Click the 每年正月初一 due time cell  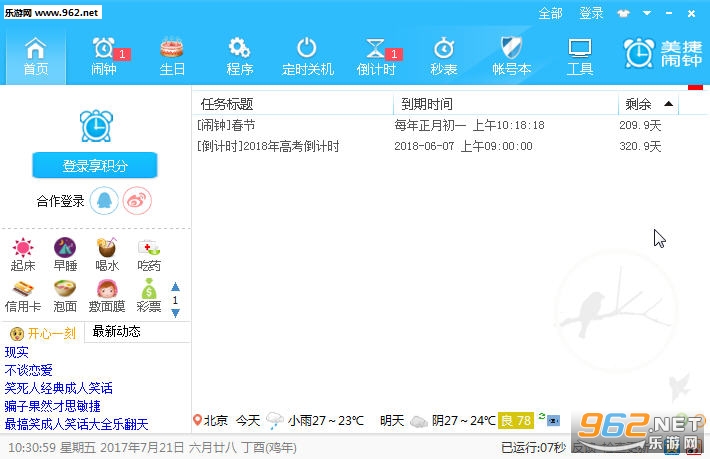point(469,125)
